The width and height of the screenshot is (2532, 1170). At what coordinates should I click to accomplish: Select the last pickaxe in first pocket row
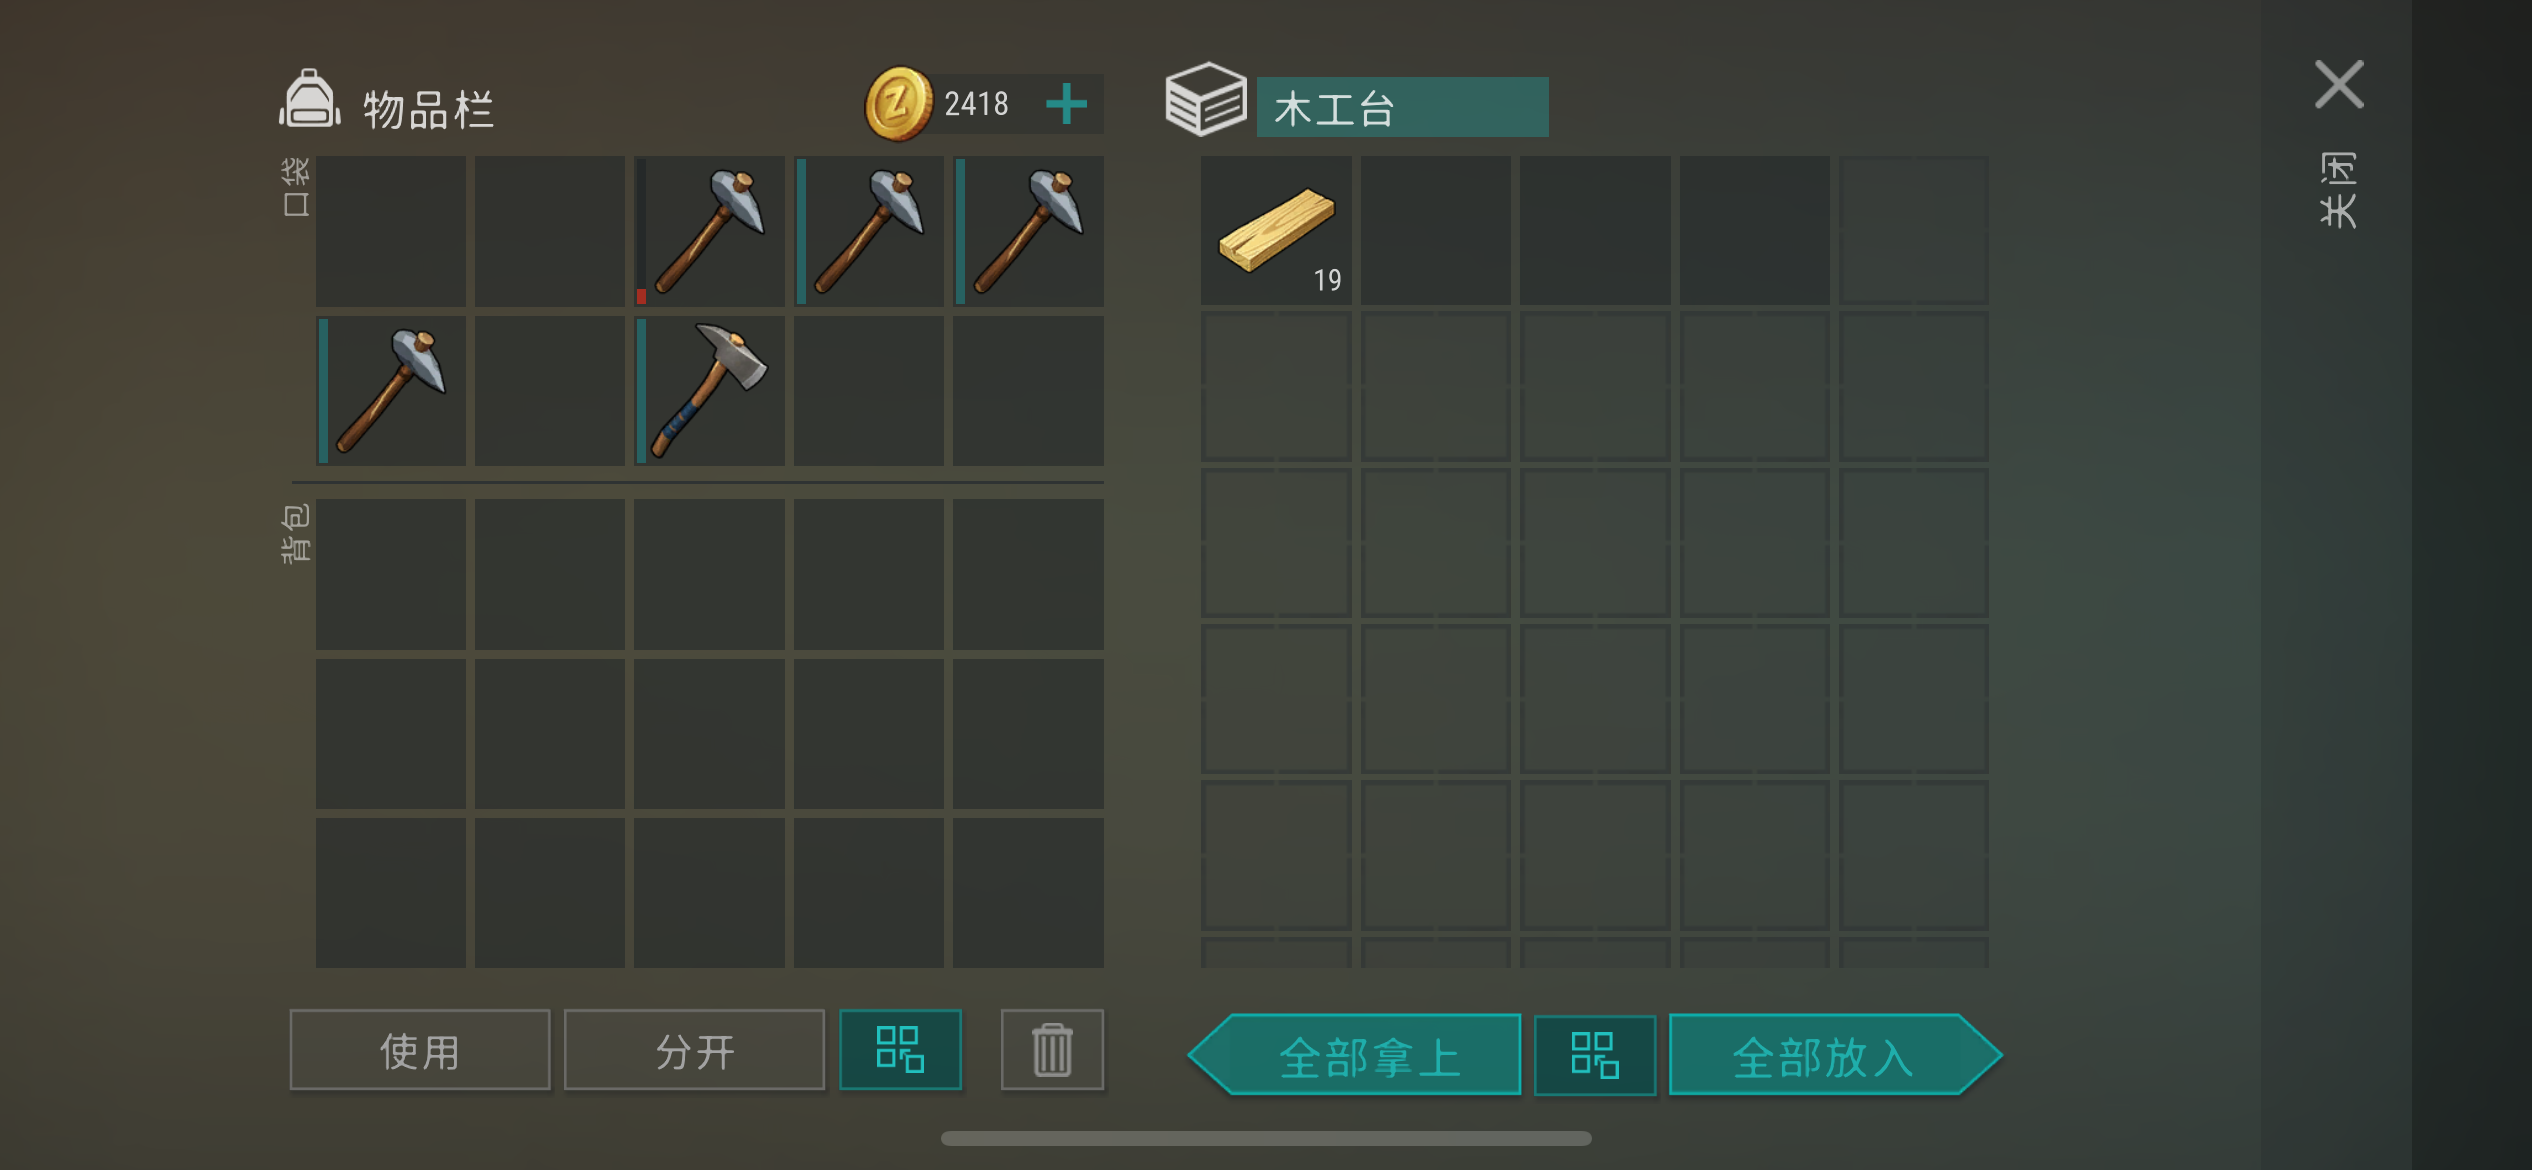(x=1028, y=231)
